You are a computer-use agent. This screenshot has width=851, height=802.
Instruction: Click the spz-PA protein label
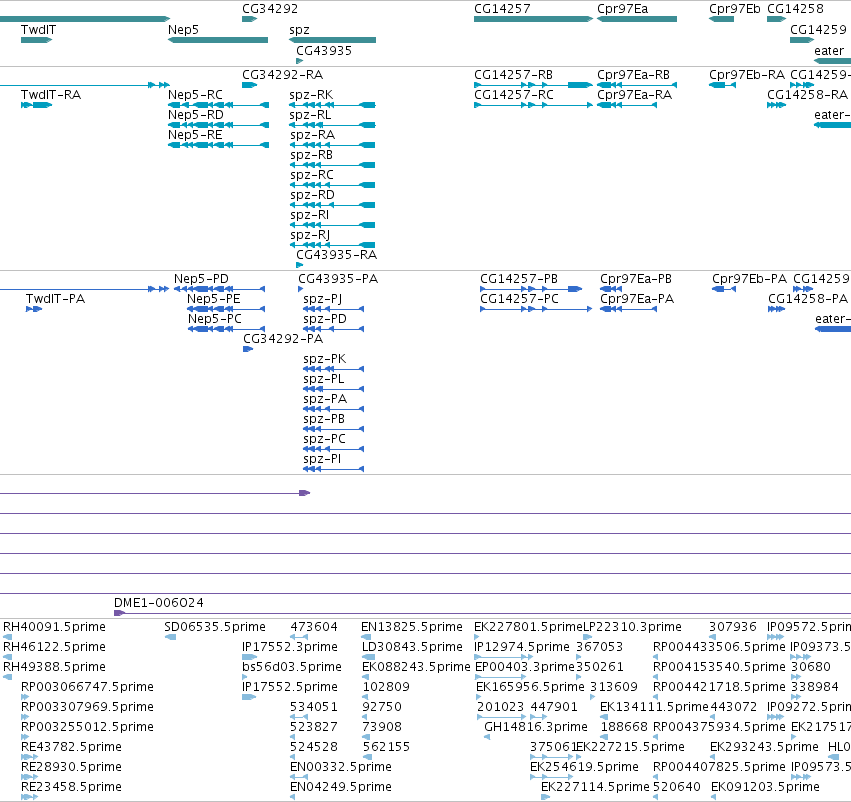point(325,399)
